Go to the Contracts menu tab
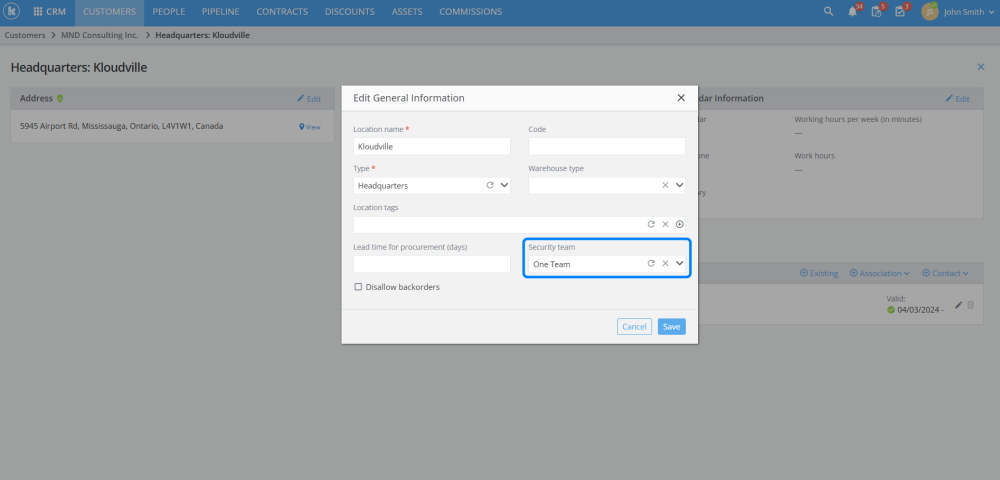The height and width of the screenshot is (480, 1000). 282,12
